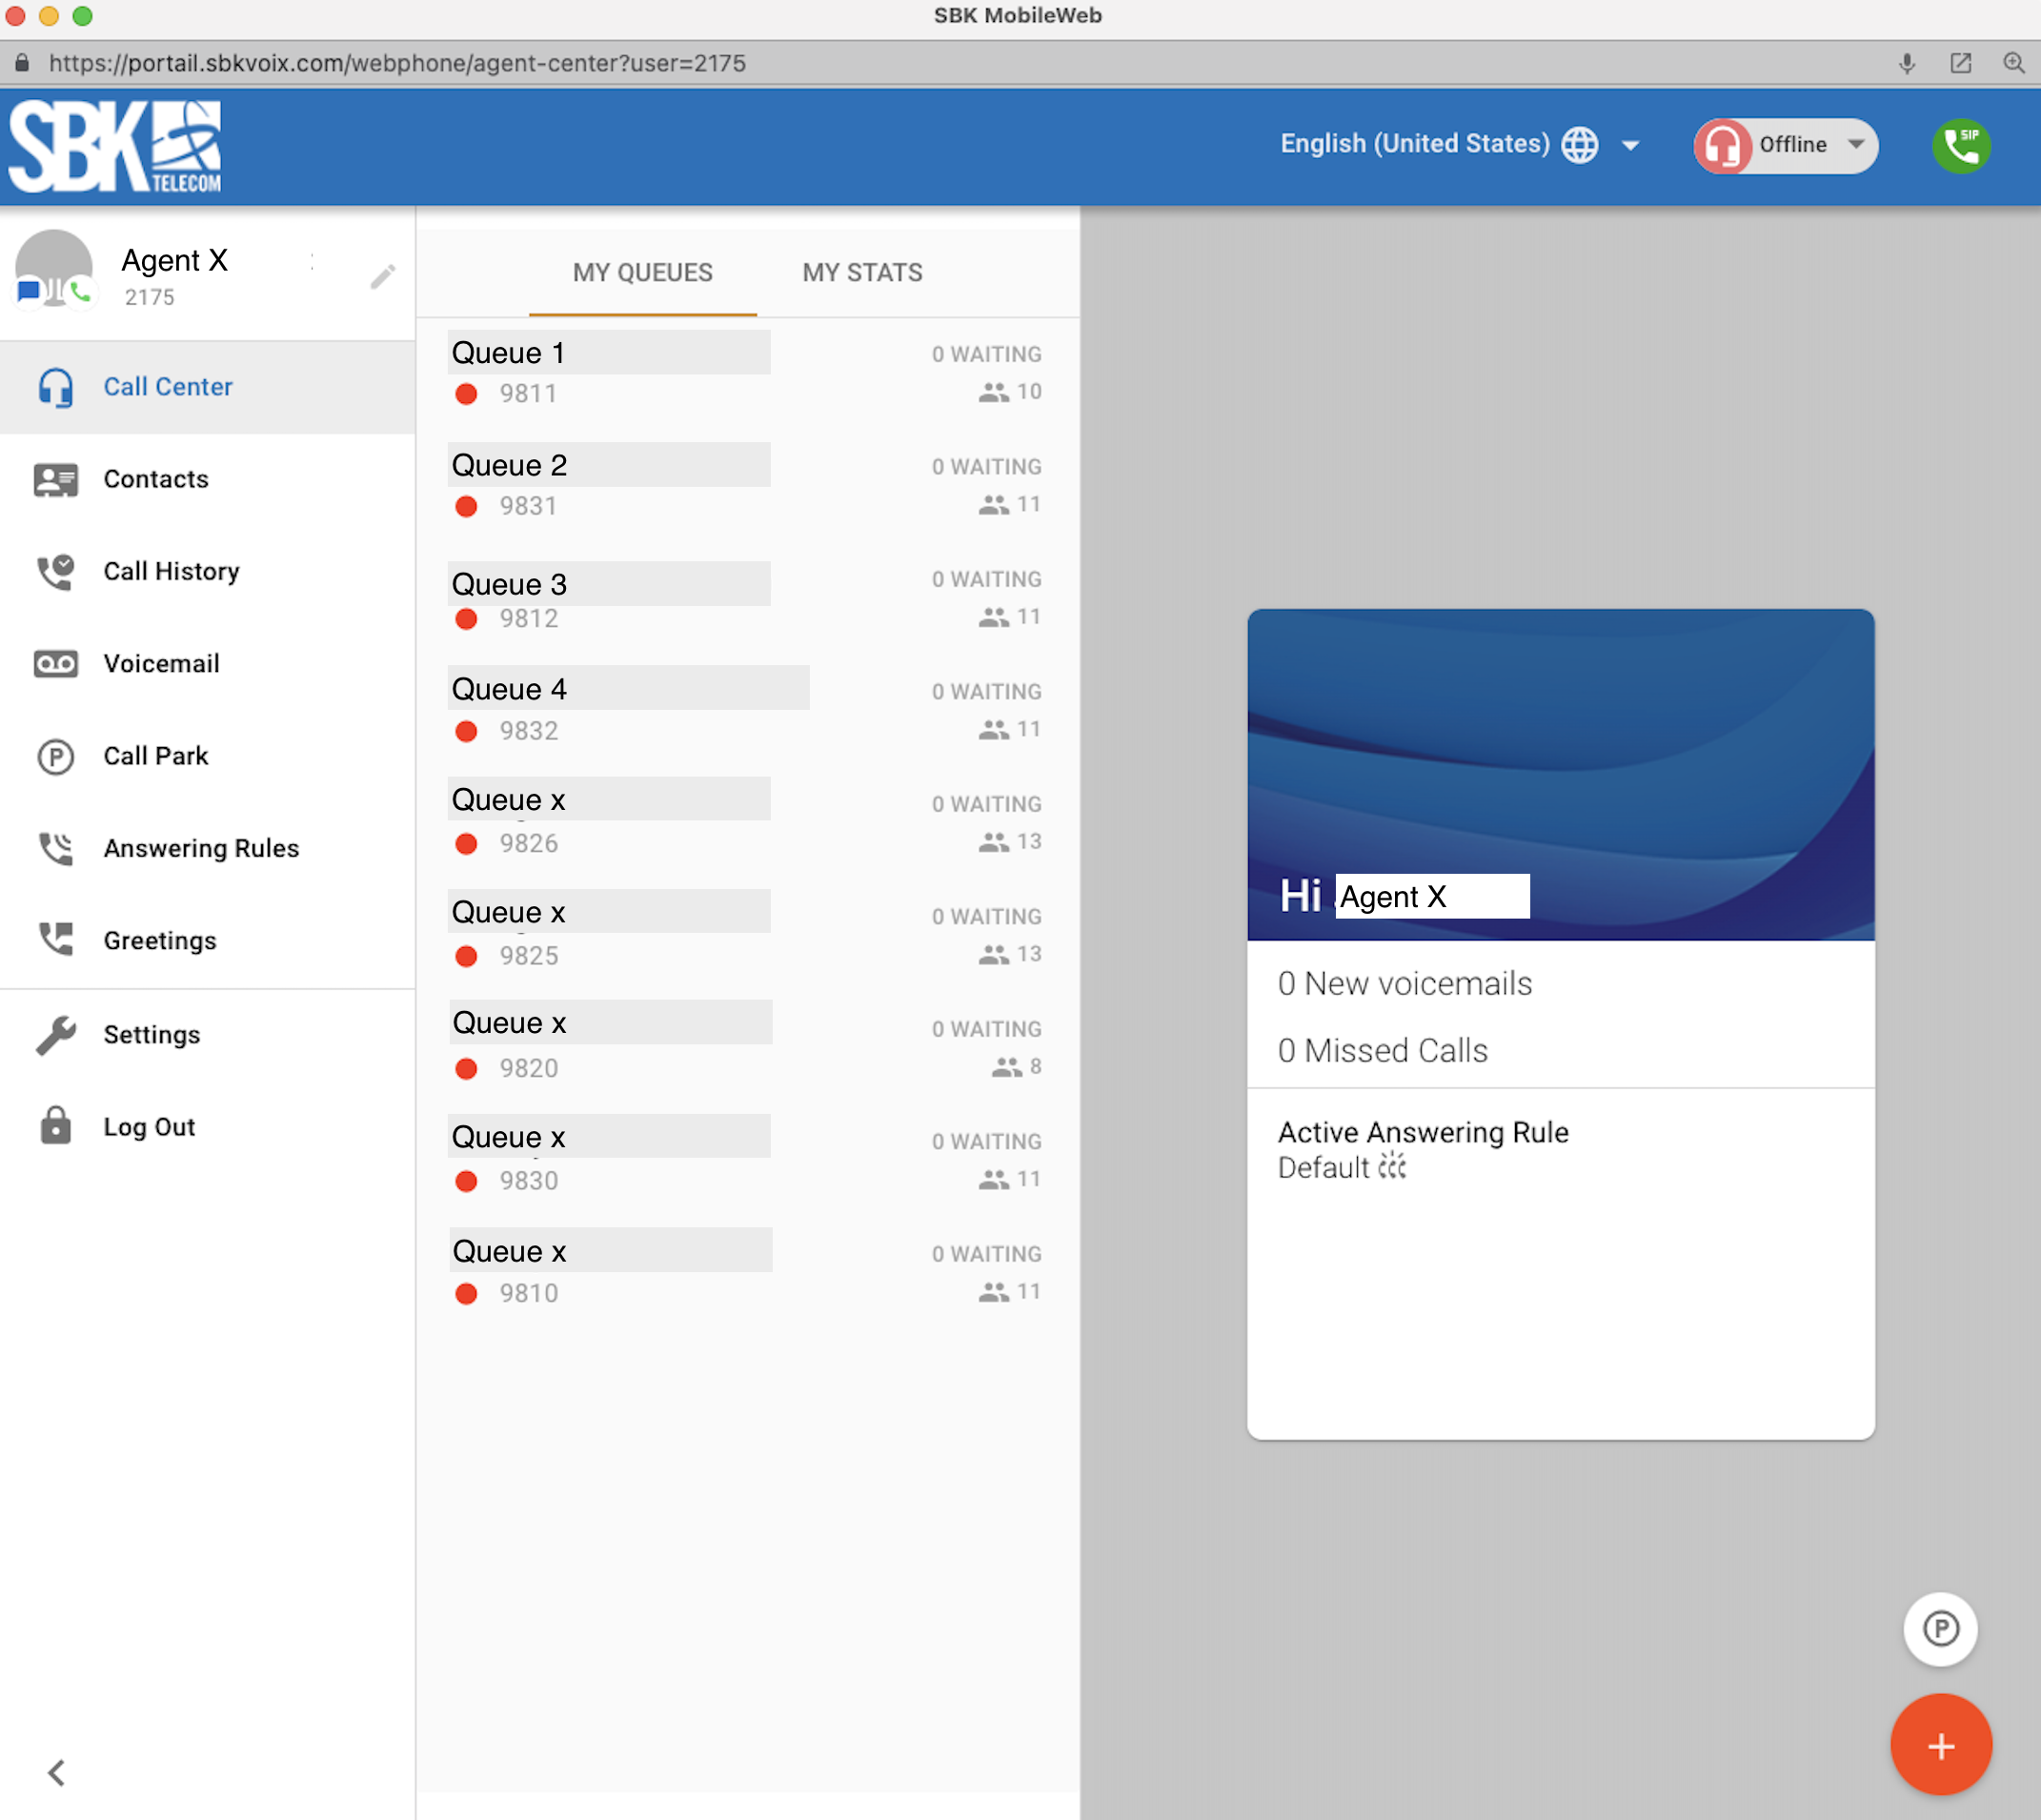The width and height of the screenshot is (2041, 1820).
Task: Open Call Center in the sidebar
Action: click(207, 387)
